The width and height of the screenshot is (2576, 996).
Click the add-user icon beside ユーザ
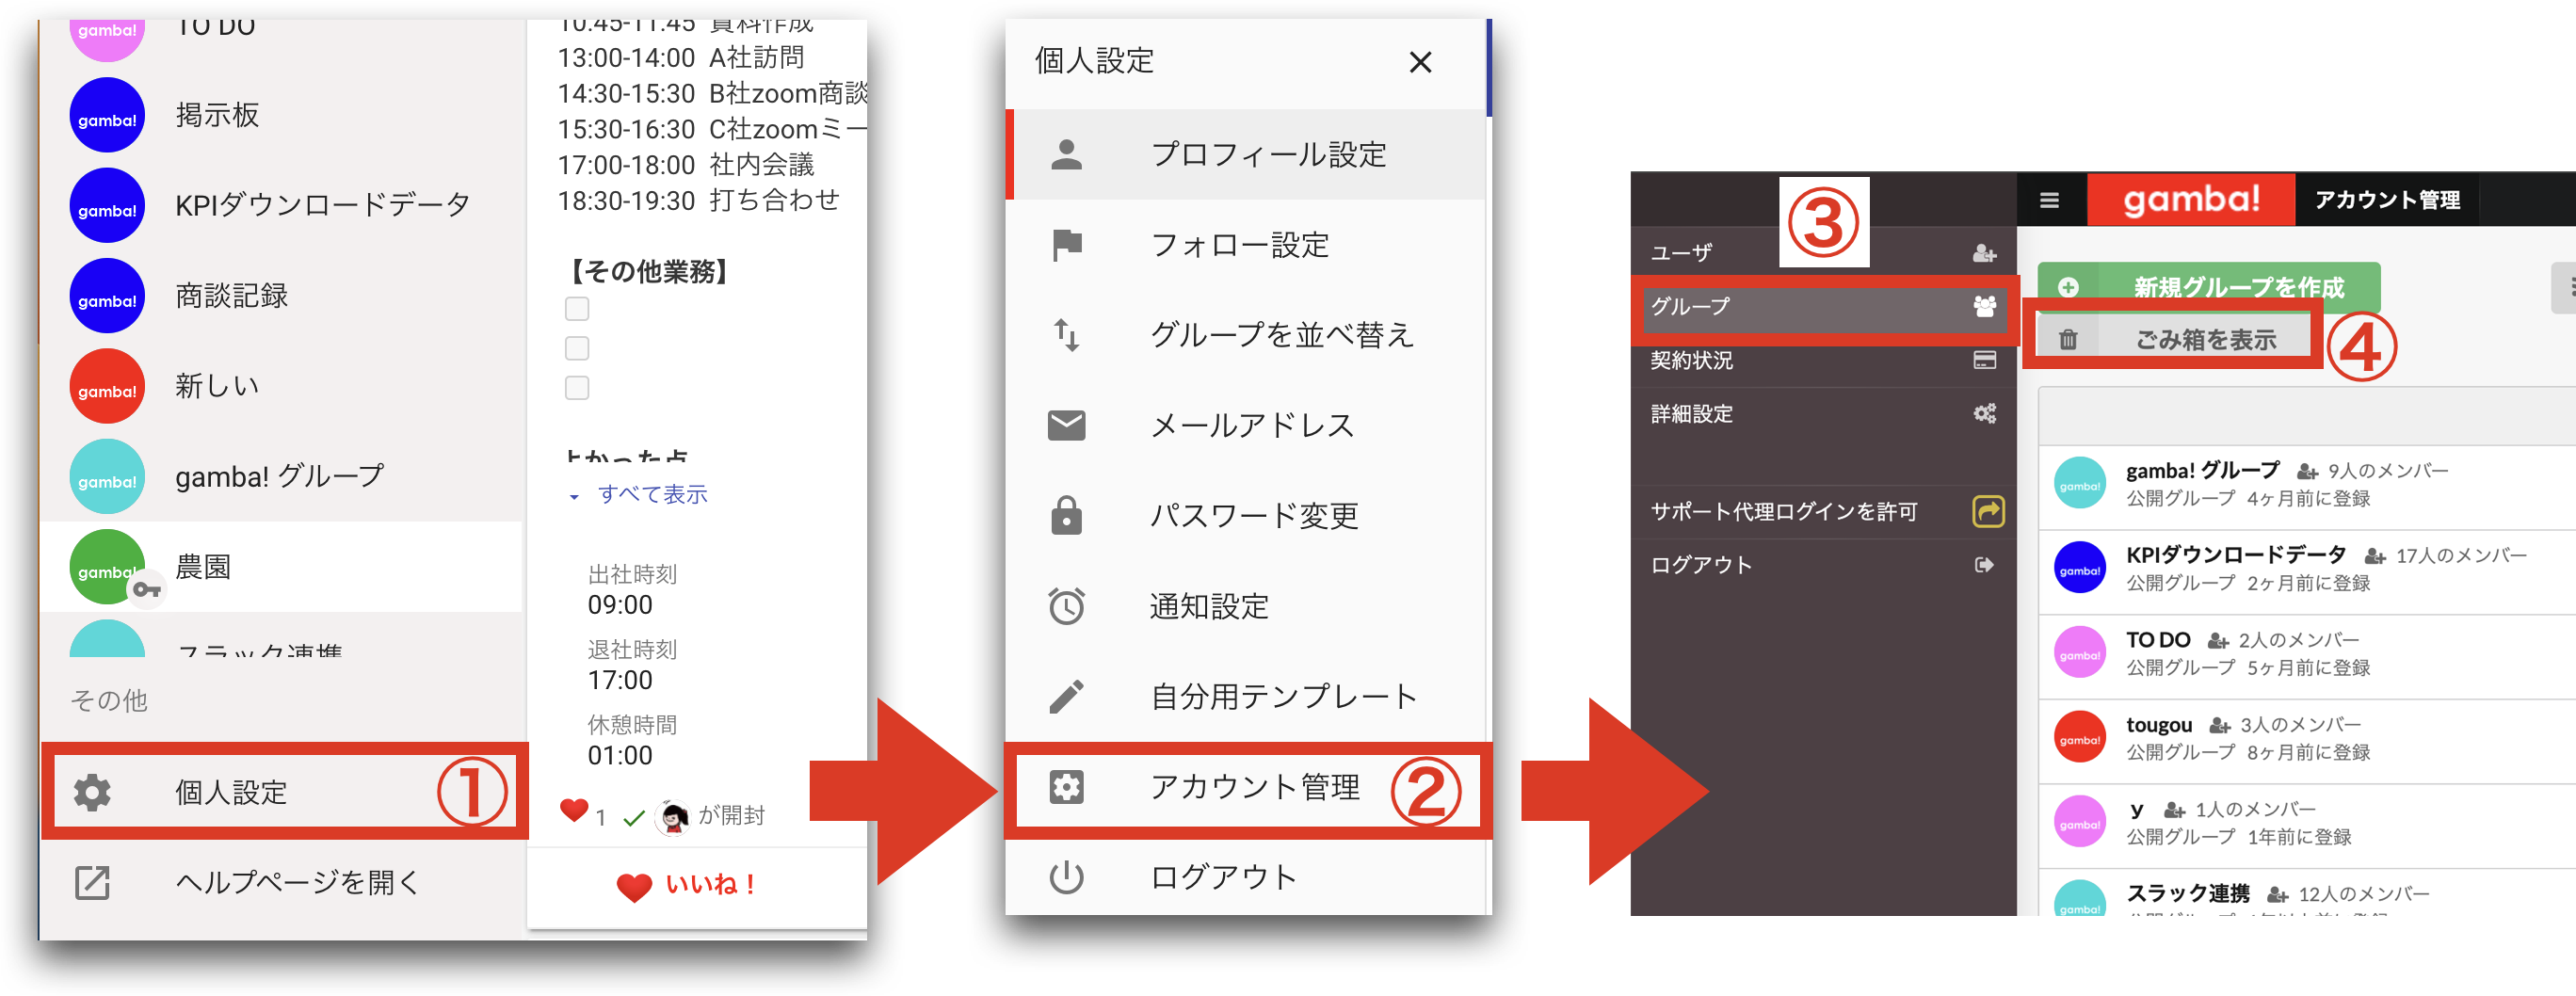click(1984, 253)
